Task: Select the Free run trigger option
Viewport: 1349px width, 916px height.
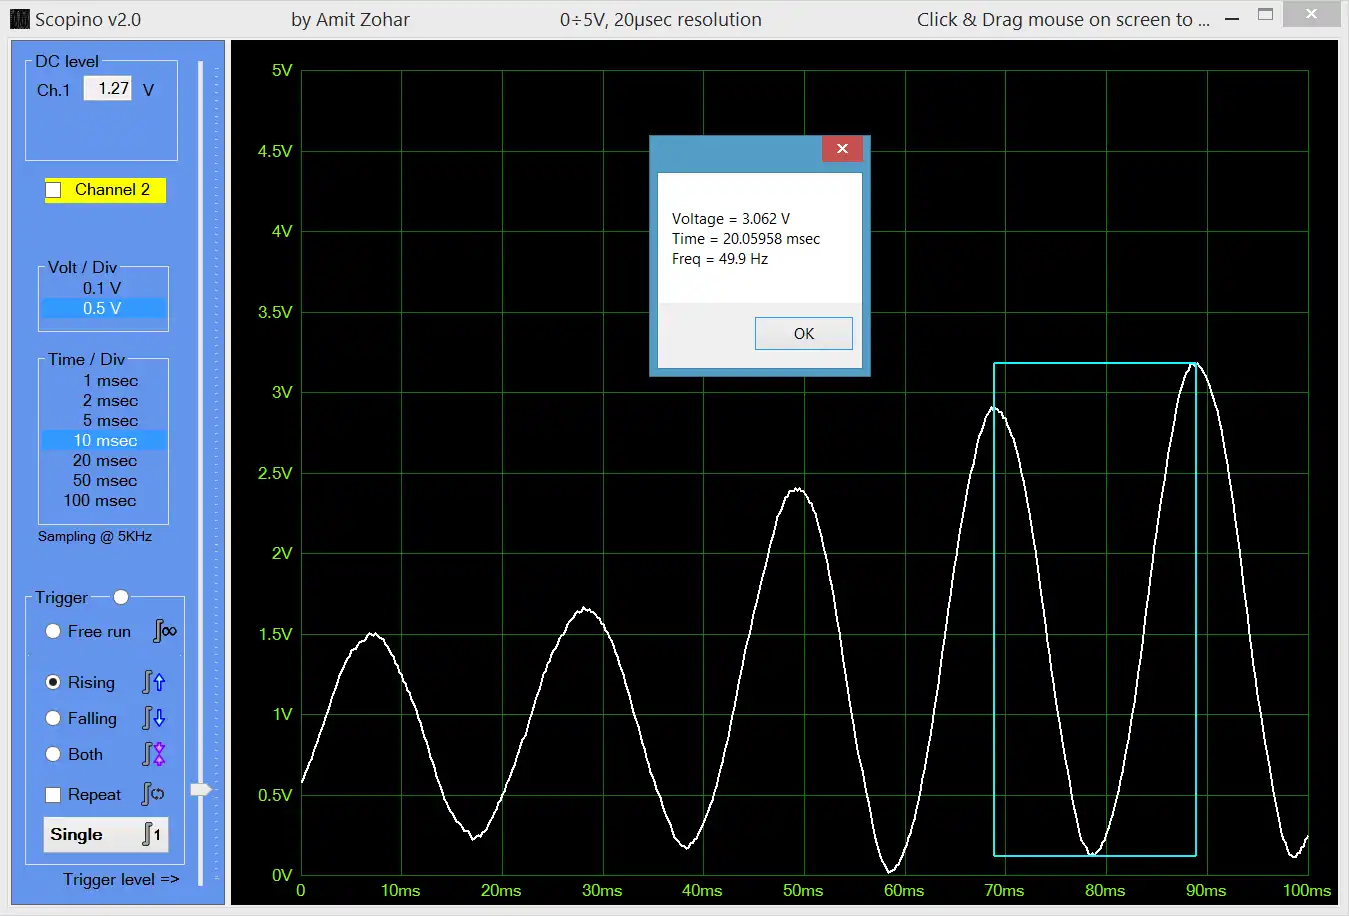Action: 53,631
